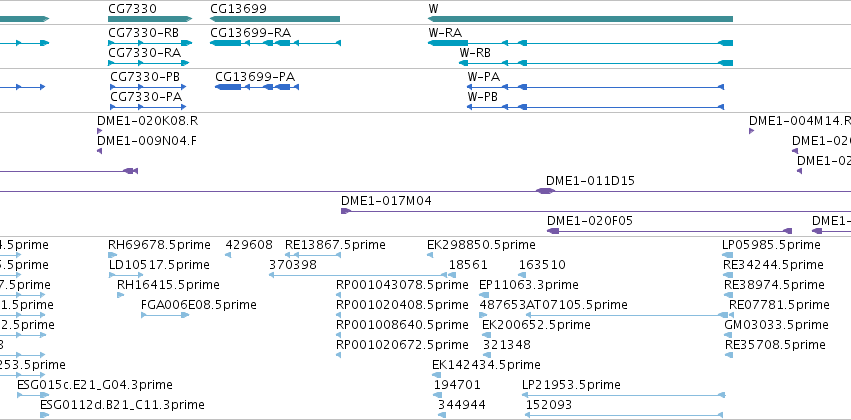The height and width of the screenshot is (420, 851).
Task: Click protein feature CG7330-PA
Action: tap(148, 107)
